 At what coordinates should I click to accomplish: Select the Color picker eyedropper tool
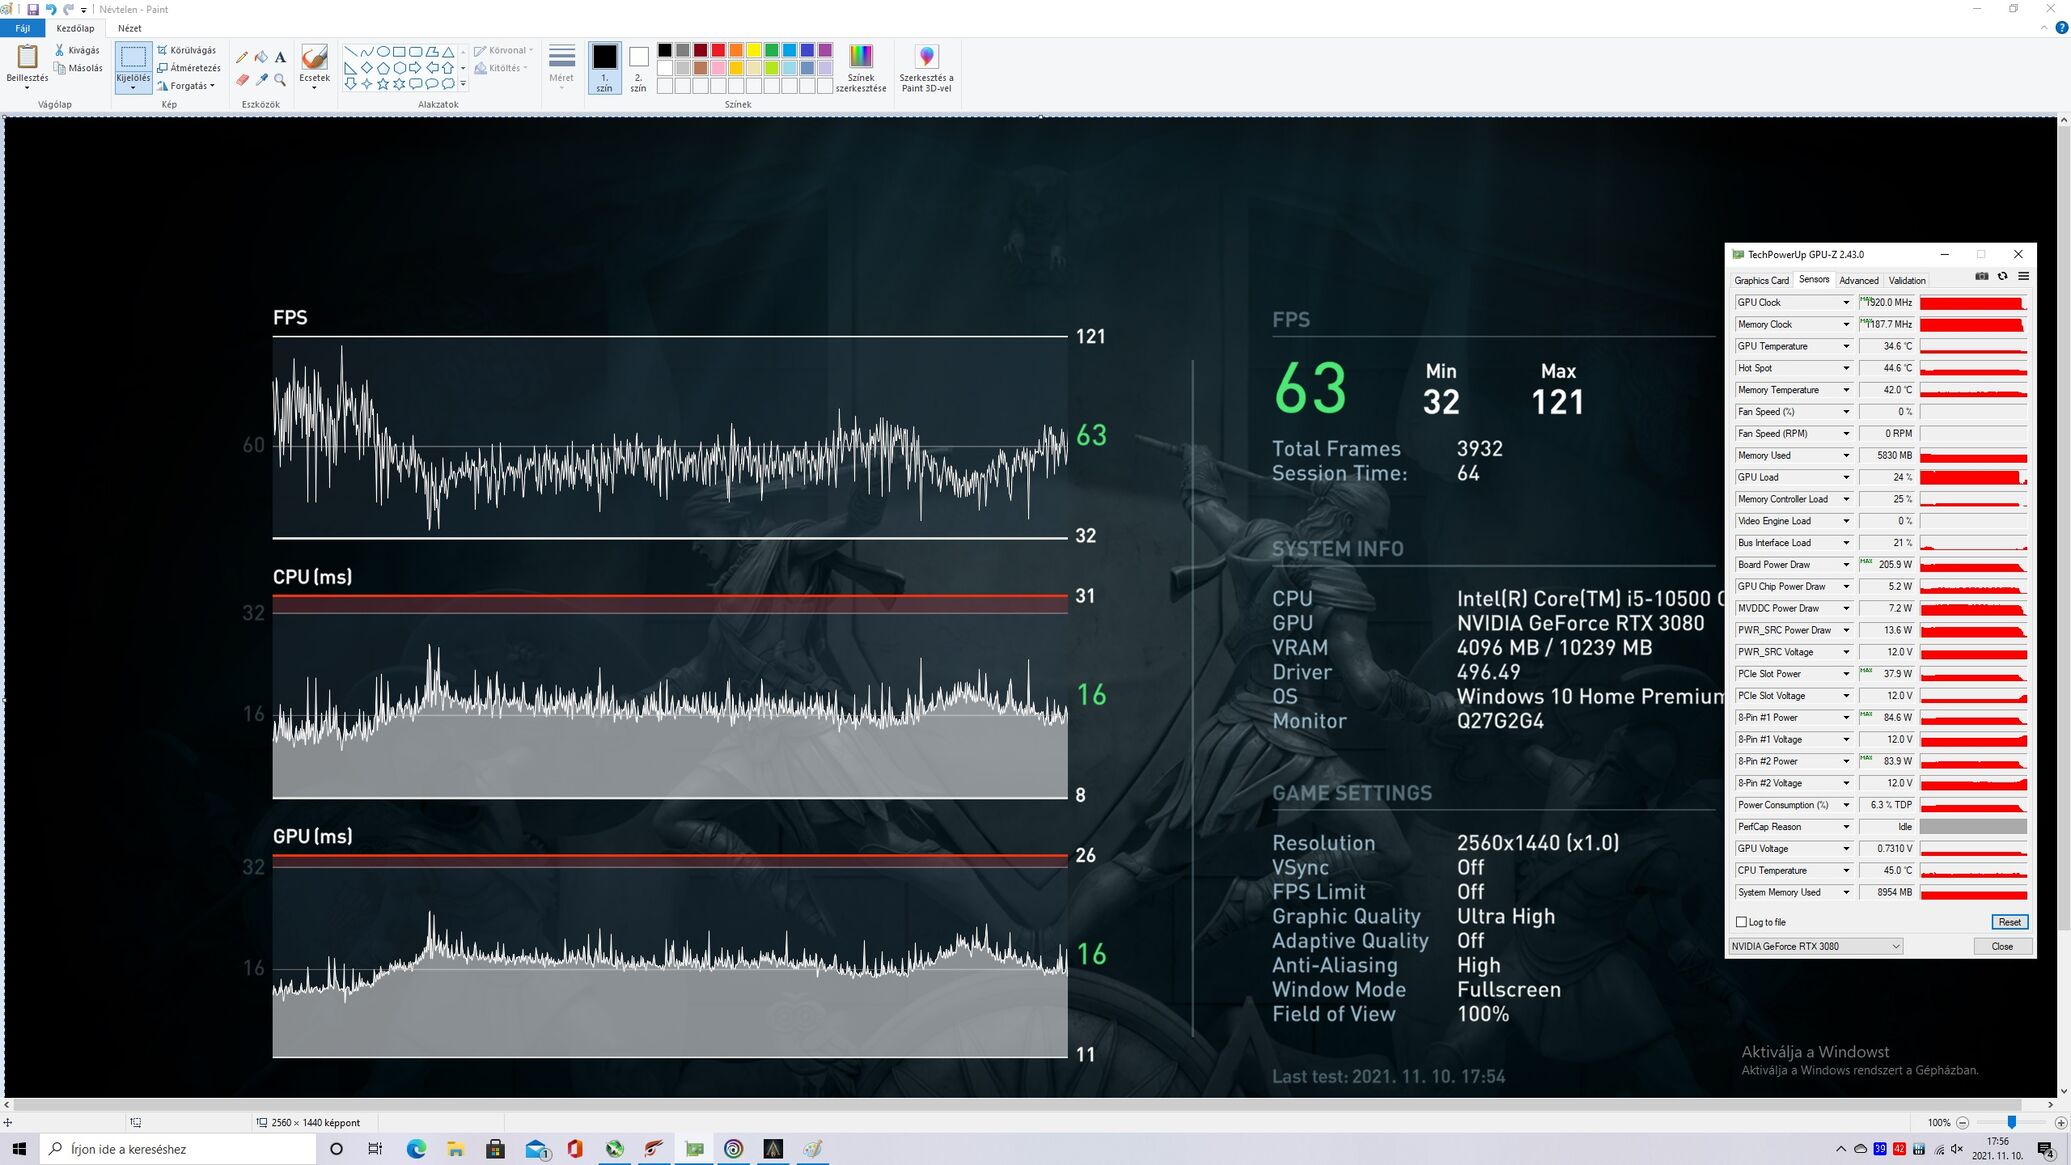click(261, 80)
